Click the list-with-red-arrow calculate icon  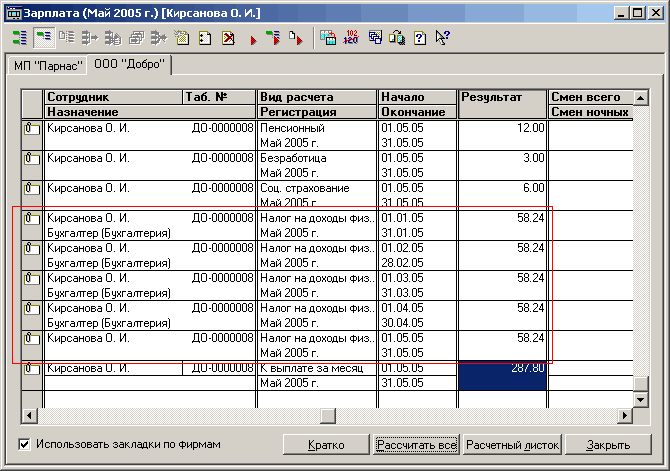(x=273, y=38)
